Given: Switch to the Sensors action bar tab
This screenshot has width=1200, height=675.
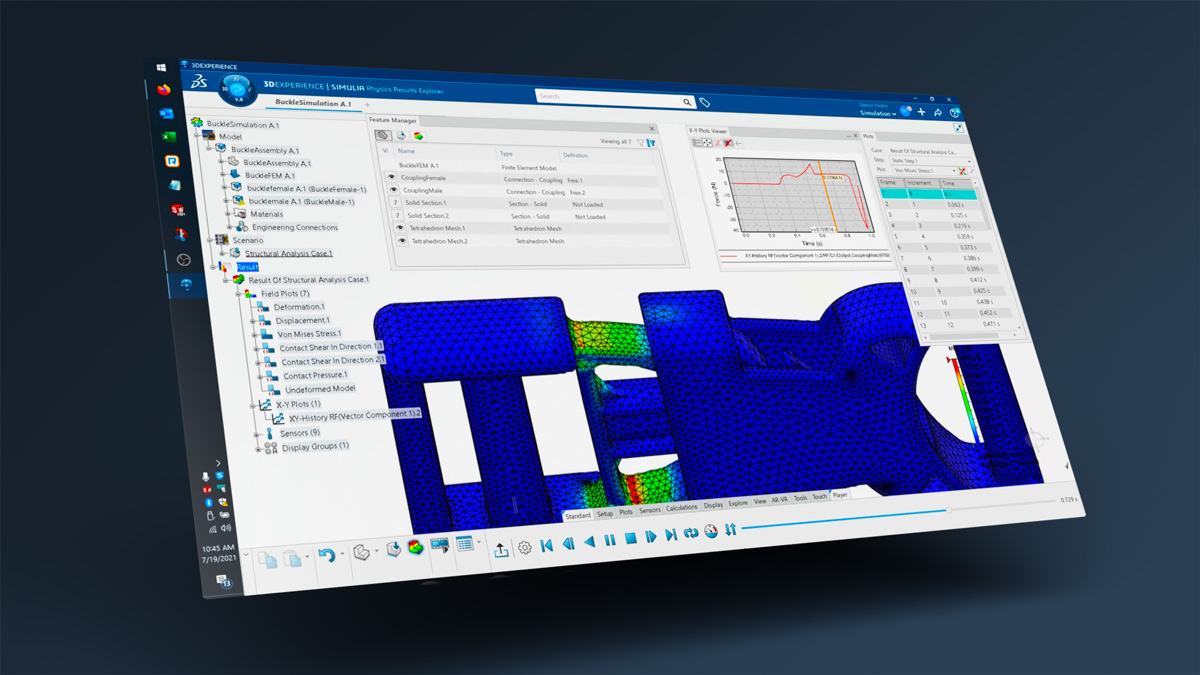Looking at the screenshot, I should pyautogui.click(x=650, y=510).
